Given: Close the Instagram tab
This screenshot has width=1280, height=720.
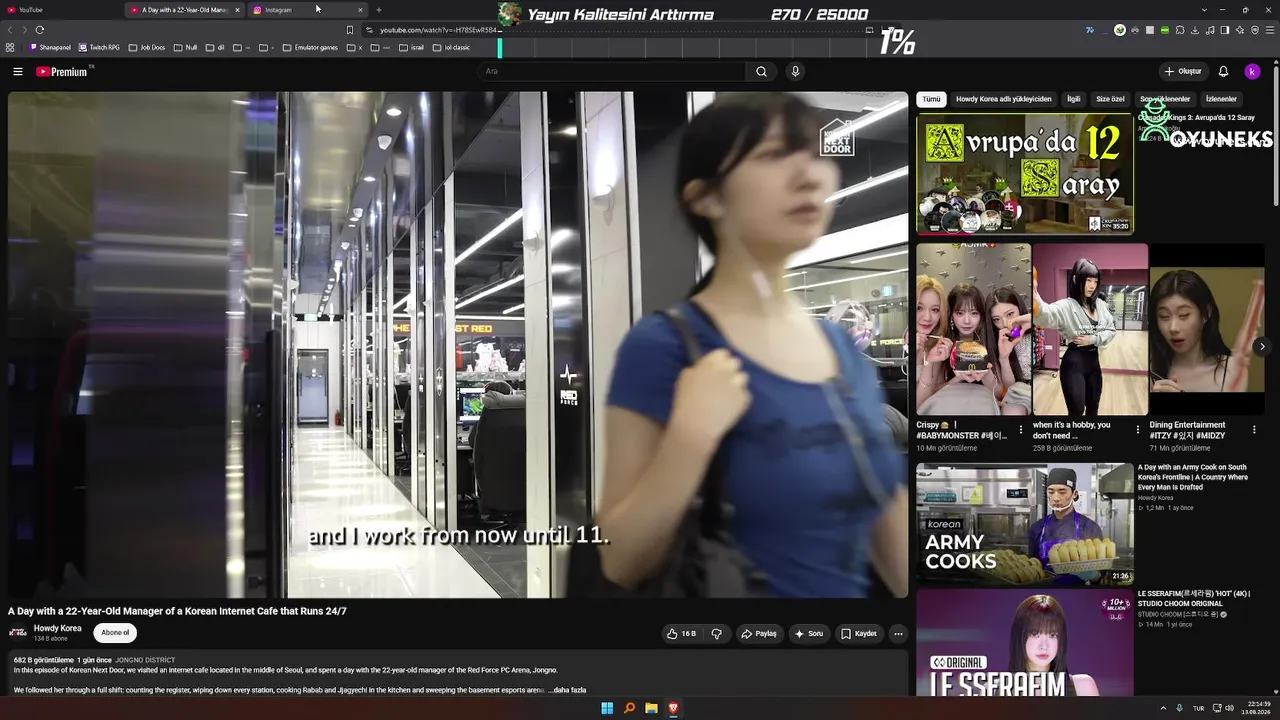Looking at the screenshot, I should pos(360,10).
